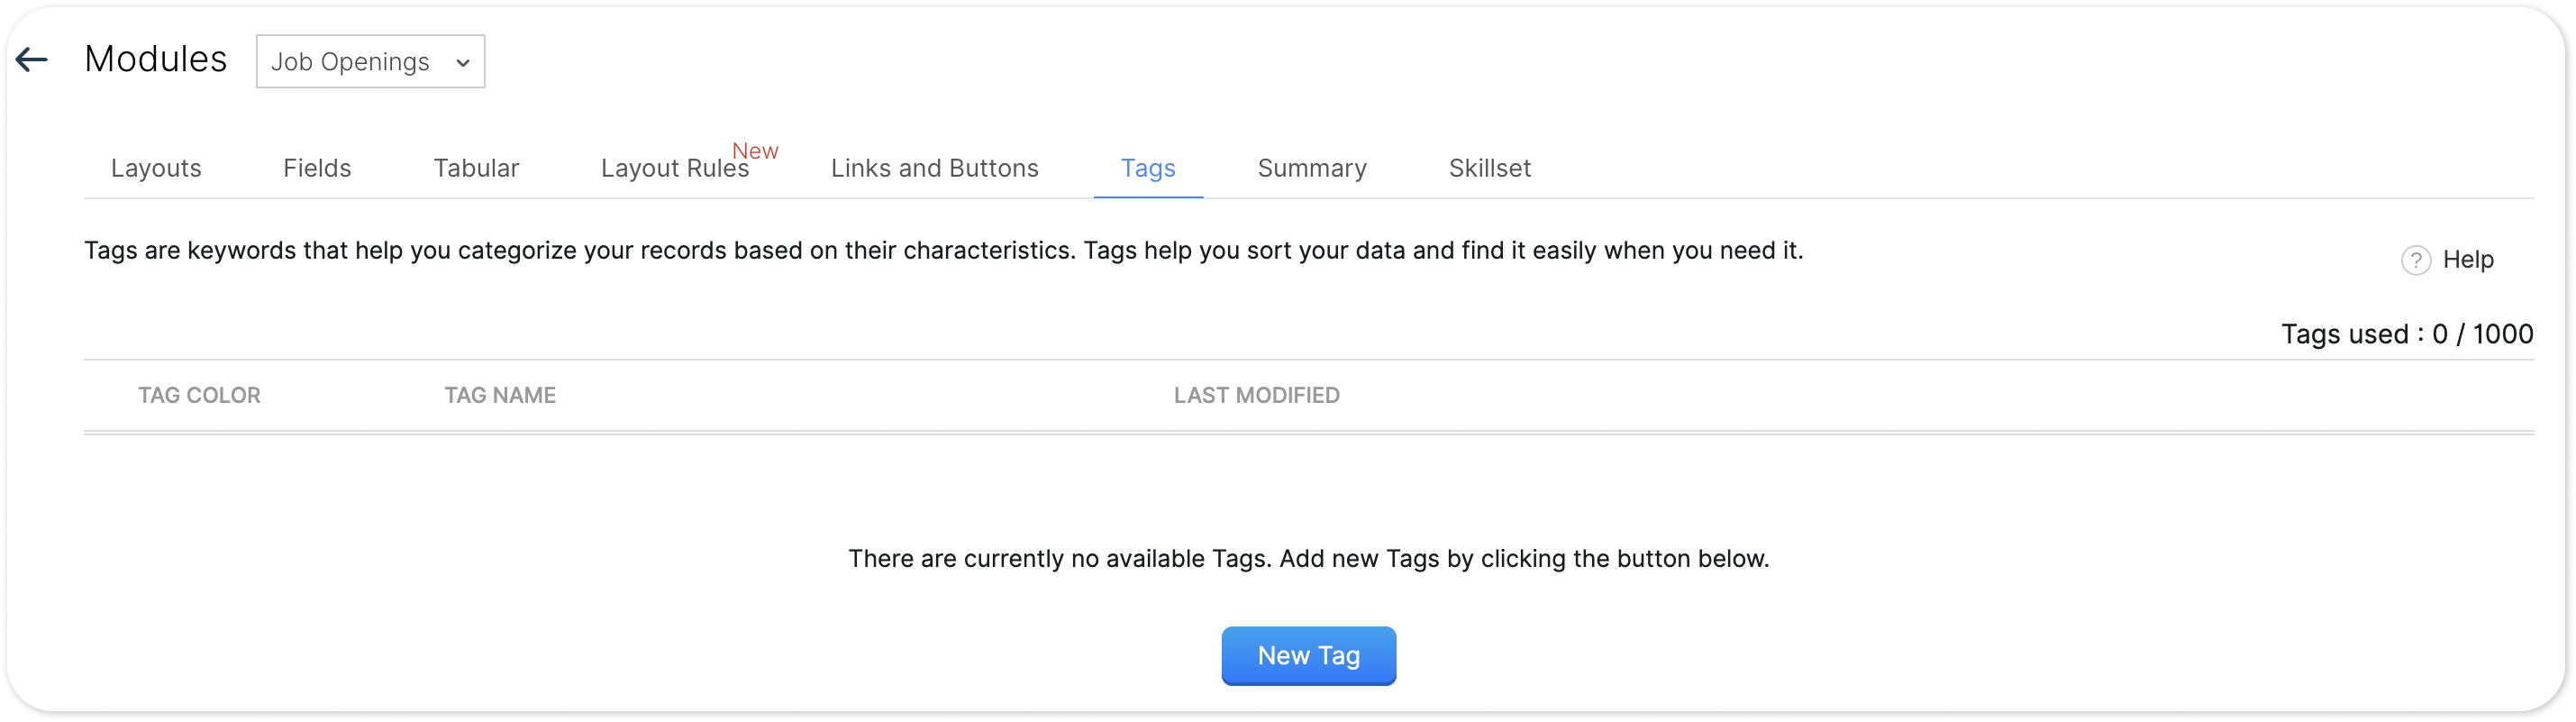Click the Tags used counter text

2406,334
